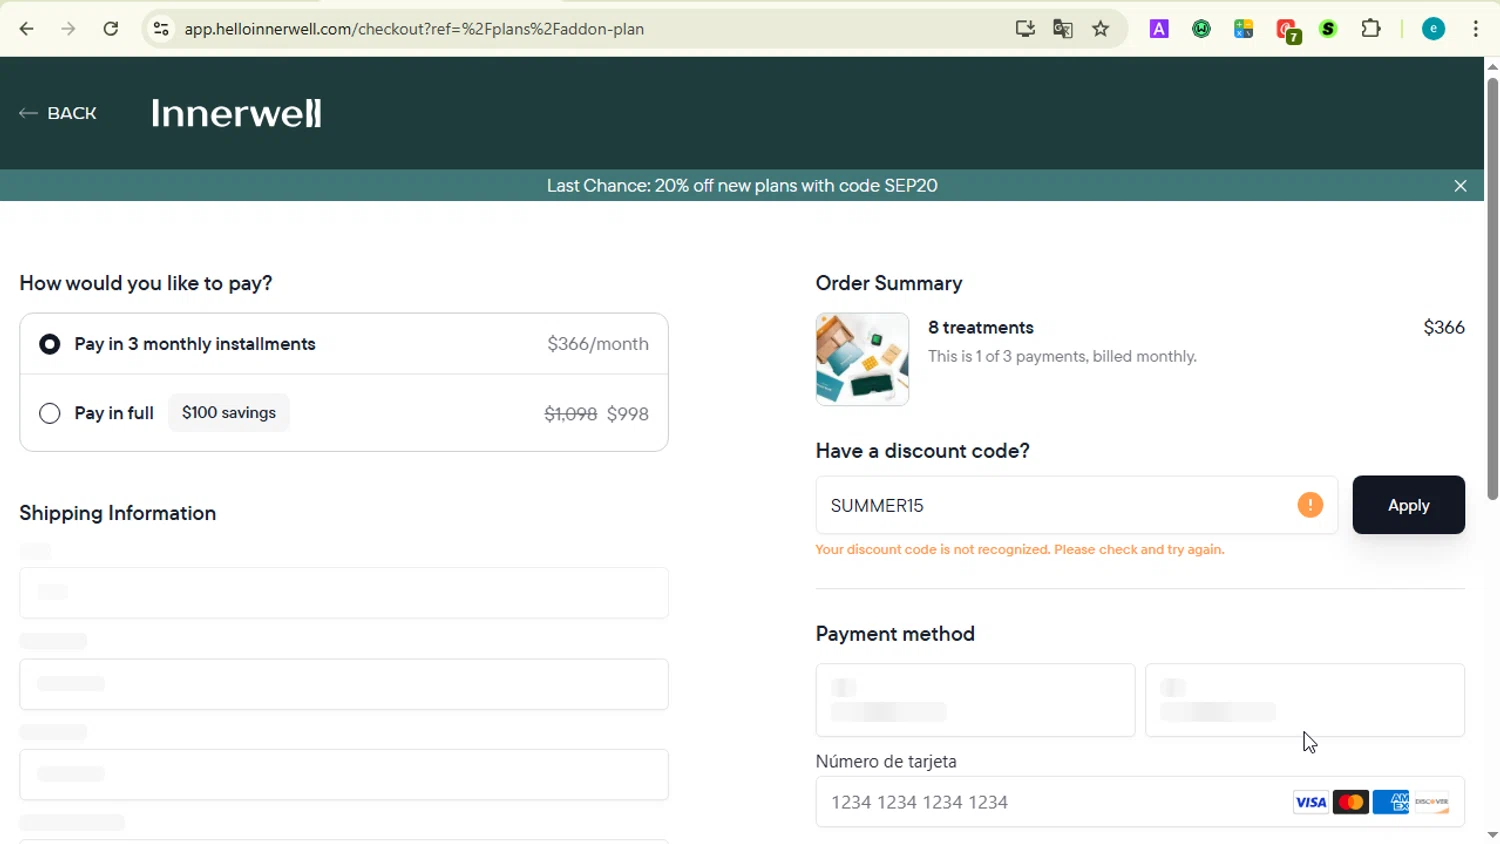Viewport: 1500px width, 844px height.
Task: Click the second loading payment method option
Action: tap(1305, 700)
